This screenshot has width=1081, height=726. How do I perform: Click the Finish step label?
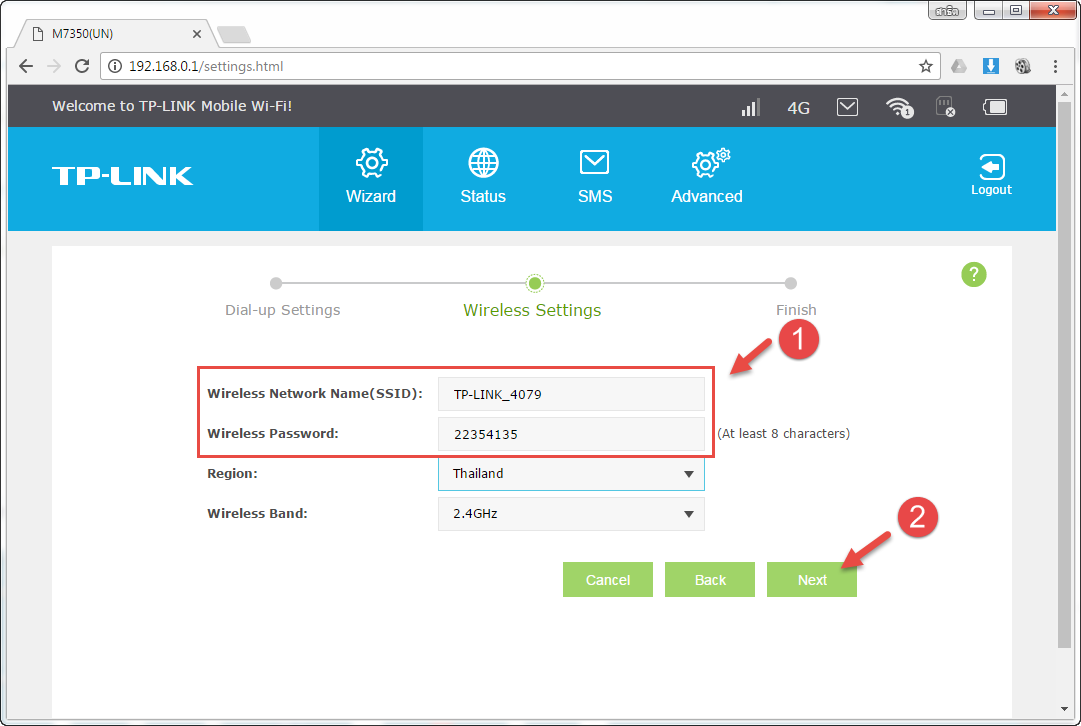tap(796, 310)
